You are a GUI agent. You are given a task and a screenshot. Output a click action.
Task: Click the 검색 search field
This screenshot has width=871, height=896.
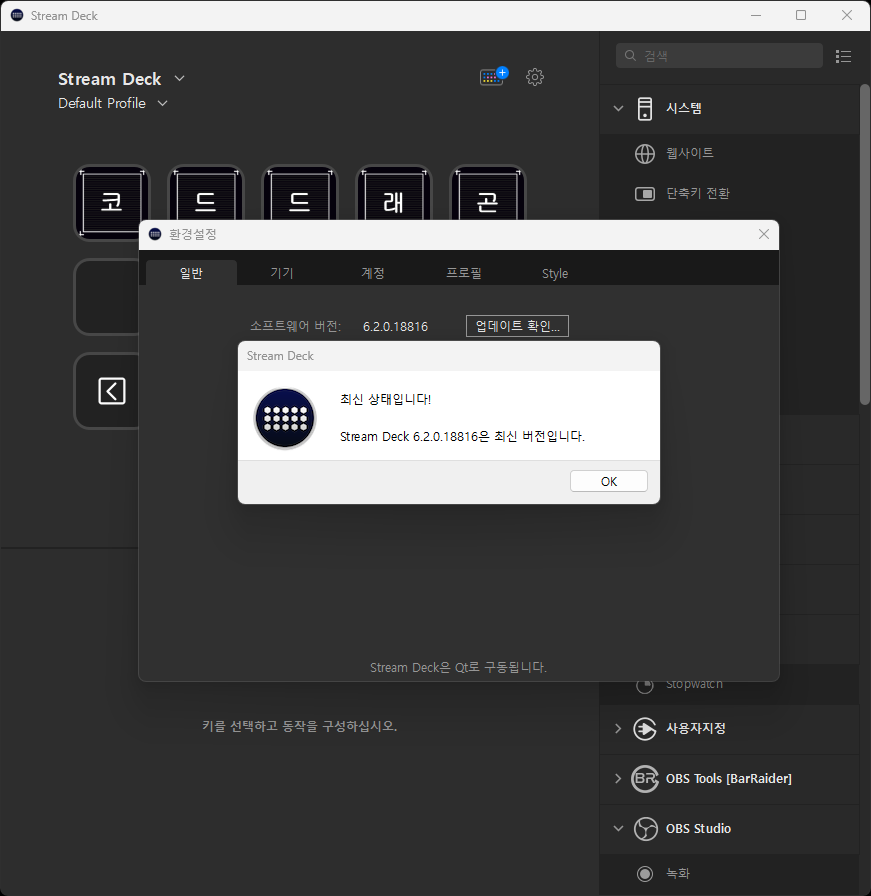coord(719,55)
